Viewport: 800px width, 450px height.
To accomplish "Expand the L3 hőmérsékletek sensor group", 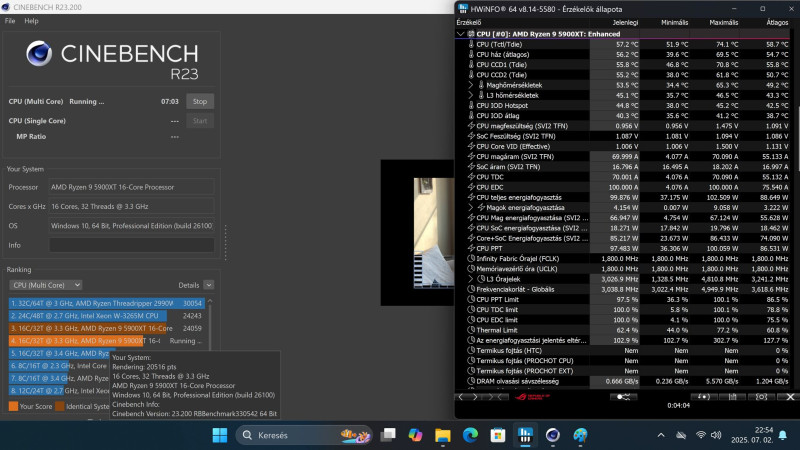I will pyautogui.click(x=471, y=95).
